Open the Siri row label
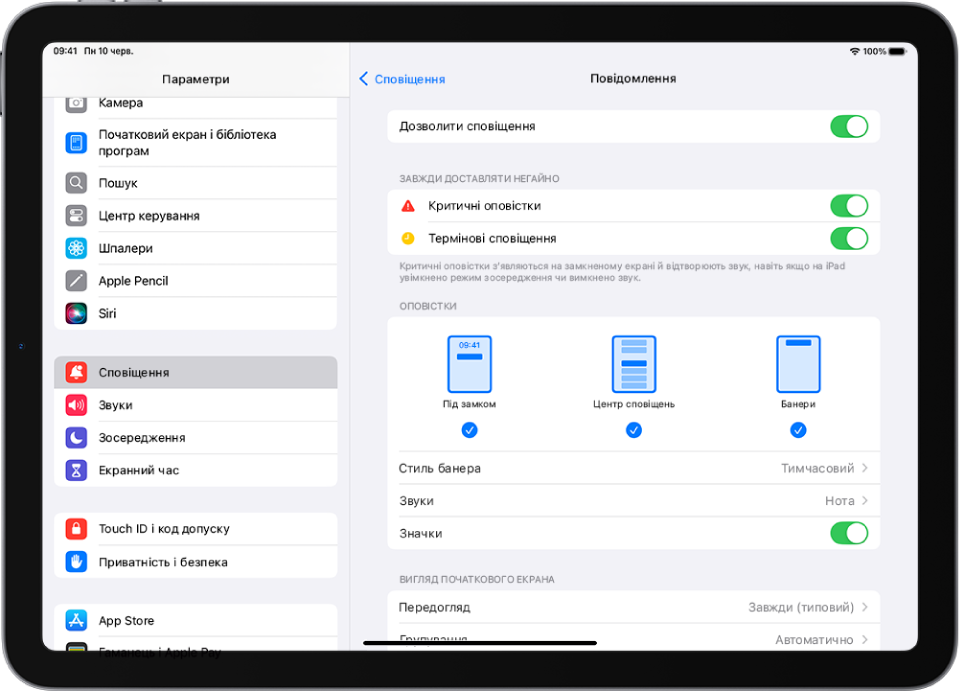Screen dimensions: 960x692 [x=107, y=313]
